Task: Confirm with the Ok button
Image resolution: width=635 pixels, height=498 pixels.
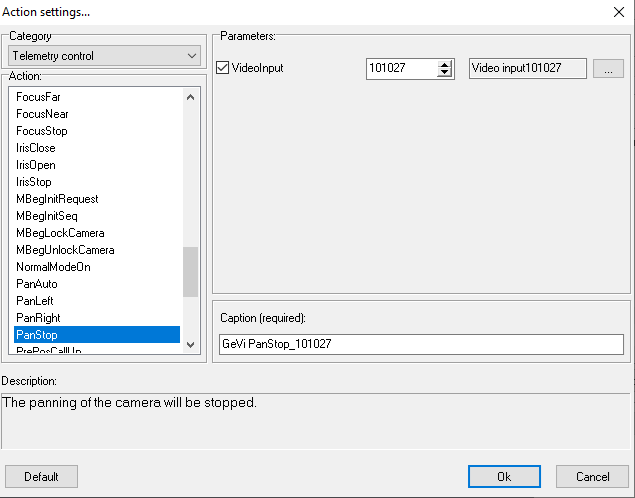Action: click(x=504, y=477)
